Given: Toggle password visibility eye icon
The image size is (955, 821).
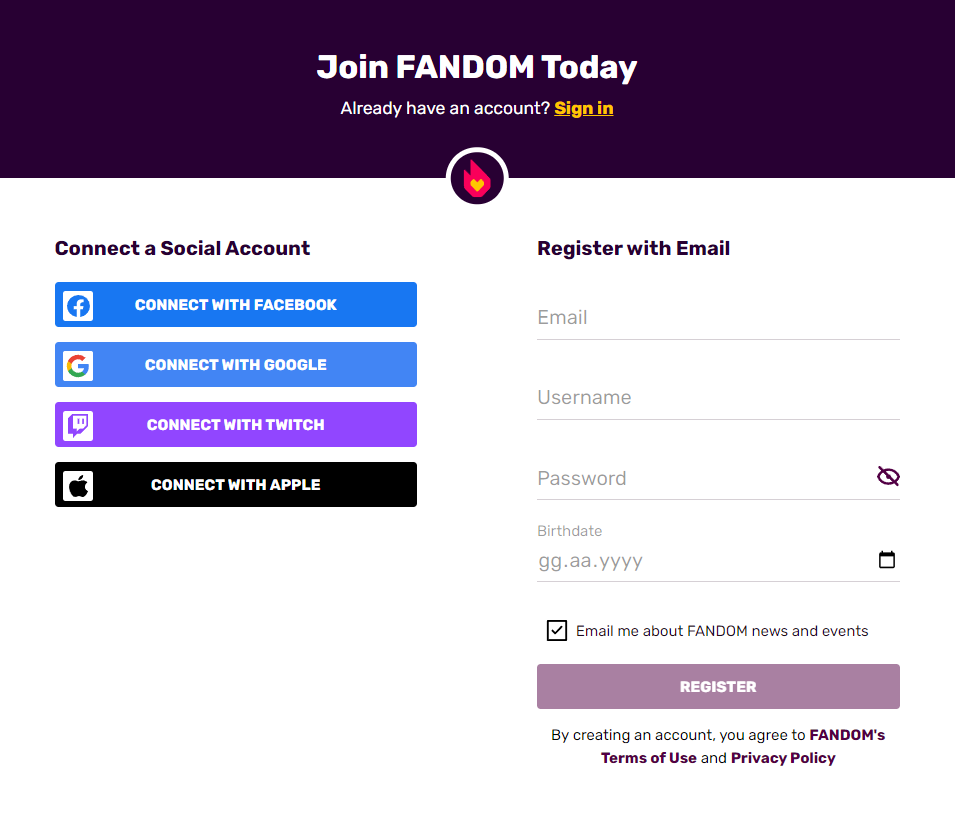Looking at the screenshot, I should pyautogui.click(x=888, y=477).
